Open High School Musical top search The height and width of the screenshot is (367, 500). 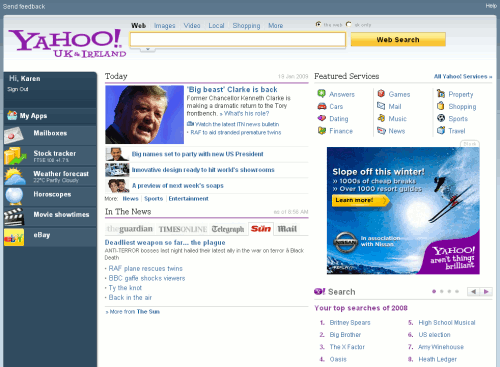coord(447,323)
